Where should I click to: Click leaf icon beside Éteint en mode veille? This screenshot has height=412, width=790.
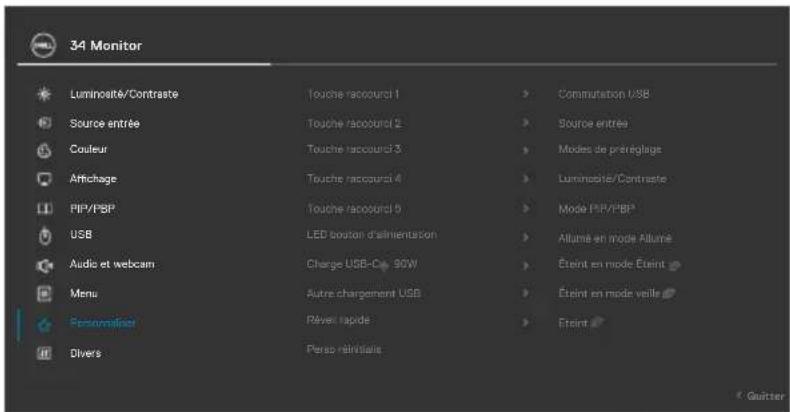click(x=669, y=294)
